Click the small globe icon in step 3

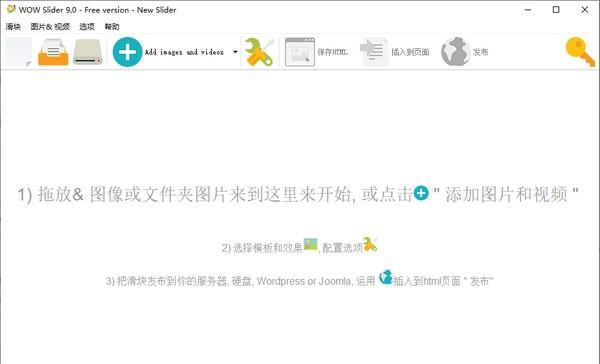(x=386, y=277)
